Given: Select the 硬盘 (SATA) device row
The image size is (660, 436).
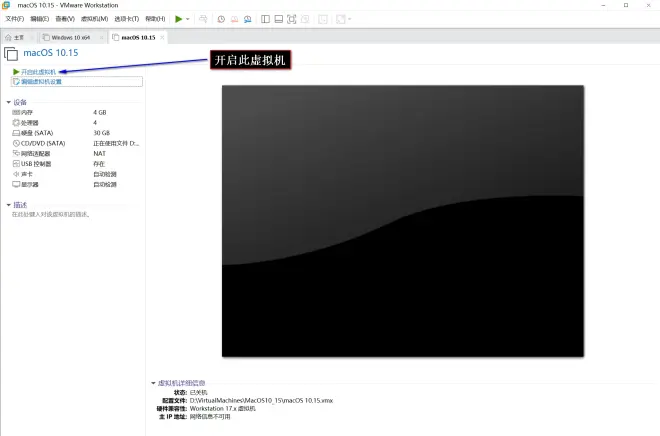Looking at the screenshot, I should click(76, 133).
